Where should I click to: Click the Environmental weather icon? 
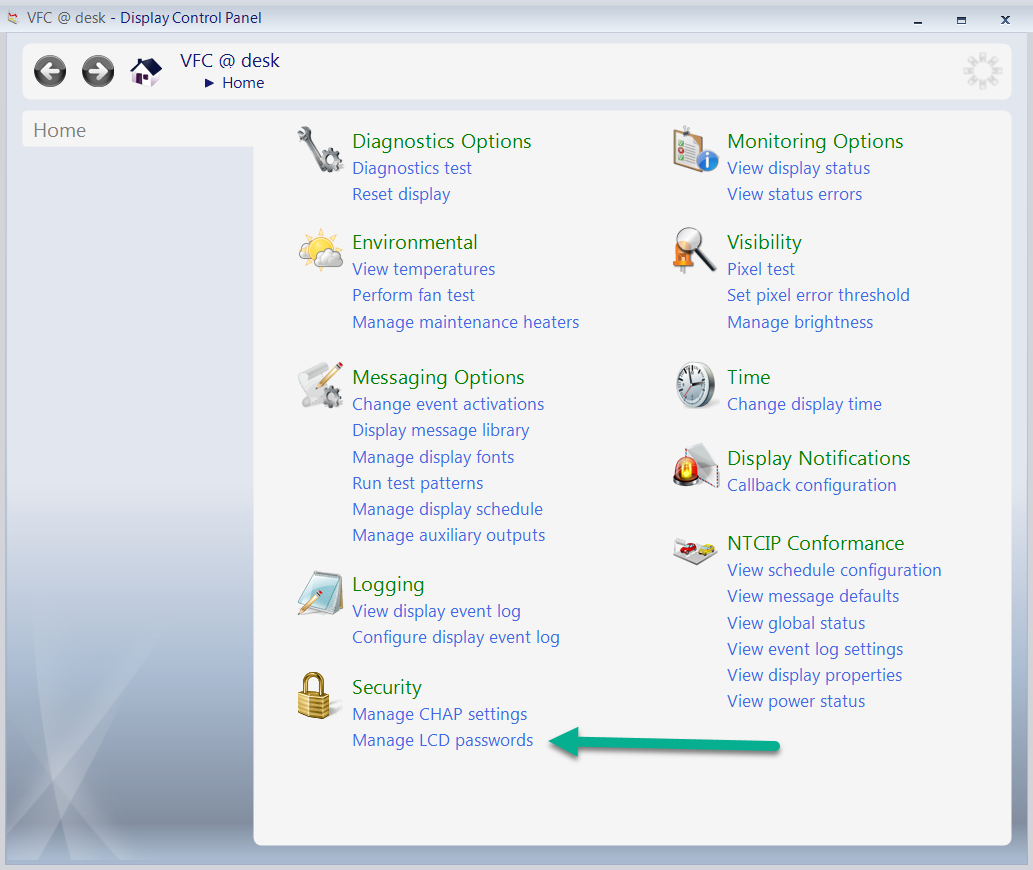coord(320,250)
